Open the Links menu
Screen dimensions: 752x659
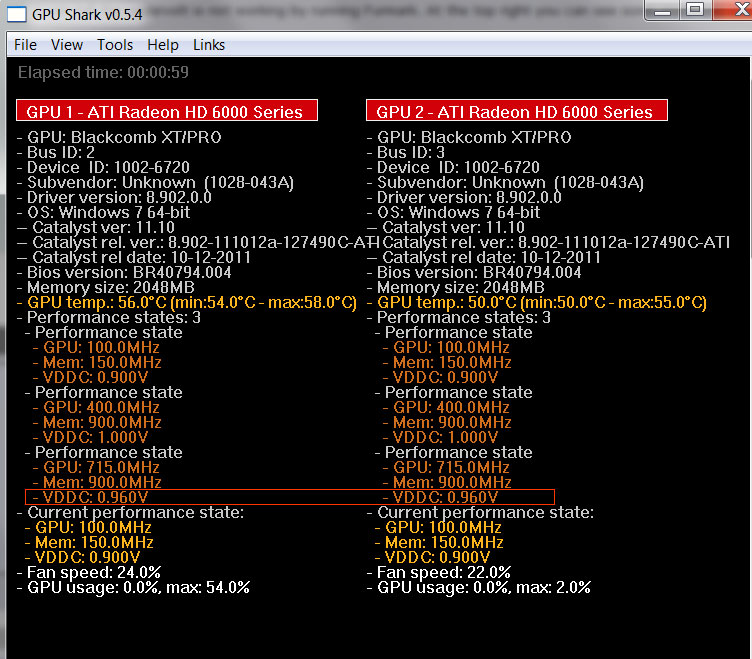click(209, 45)
